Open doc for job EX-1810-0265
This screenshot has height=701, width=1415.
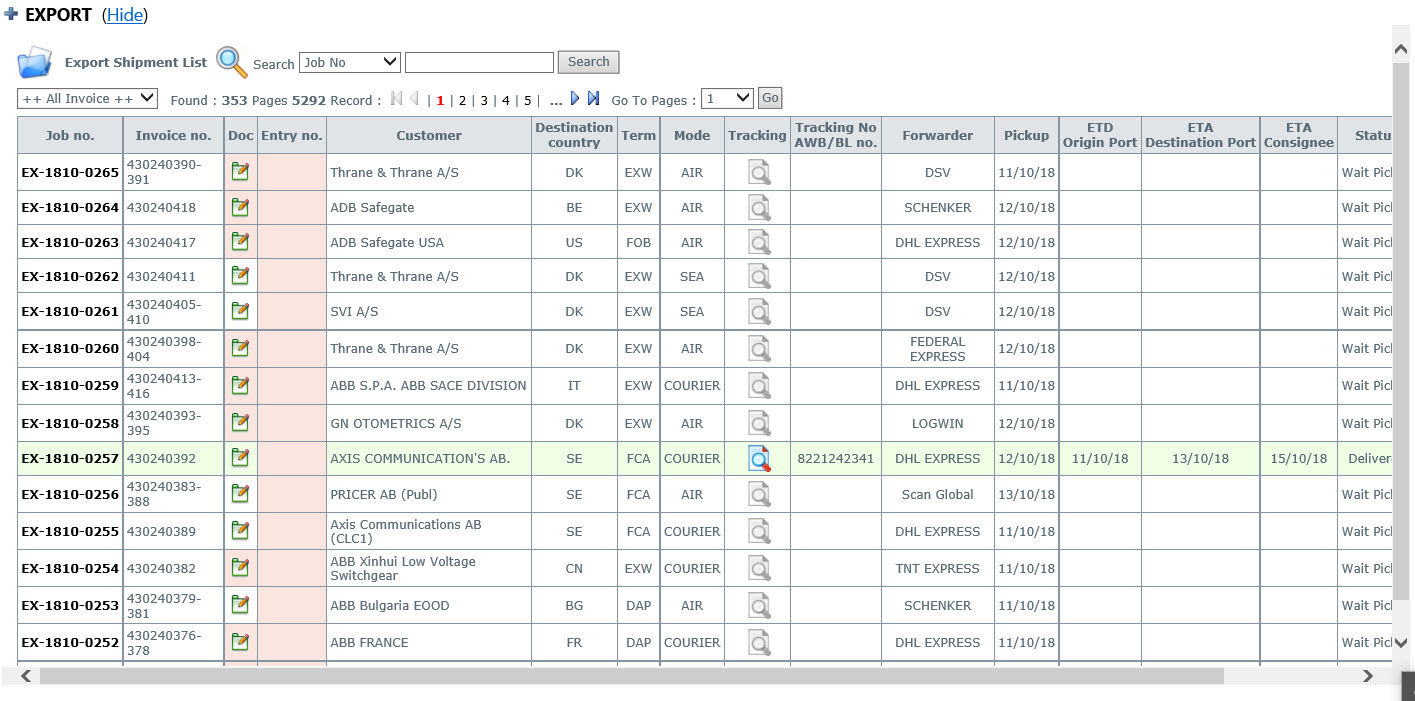tap(240, 171)
